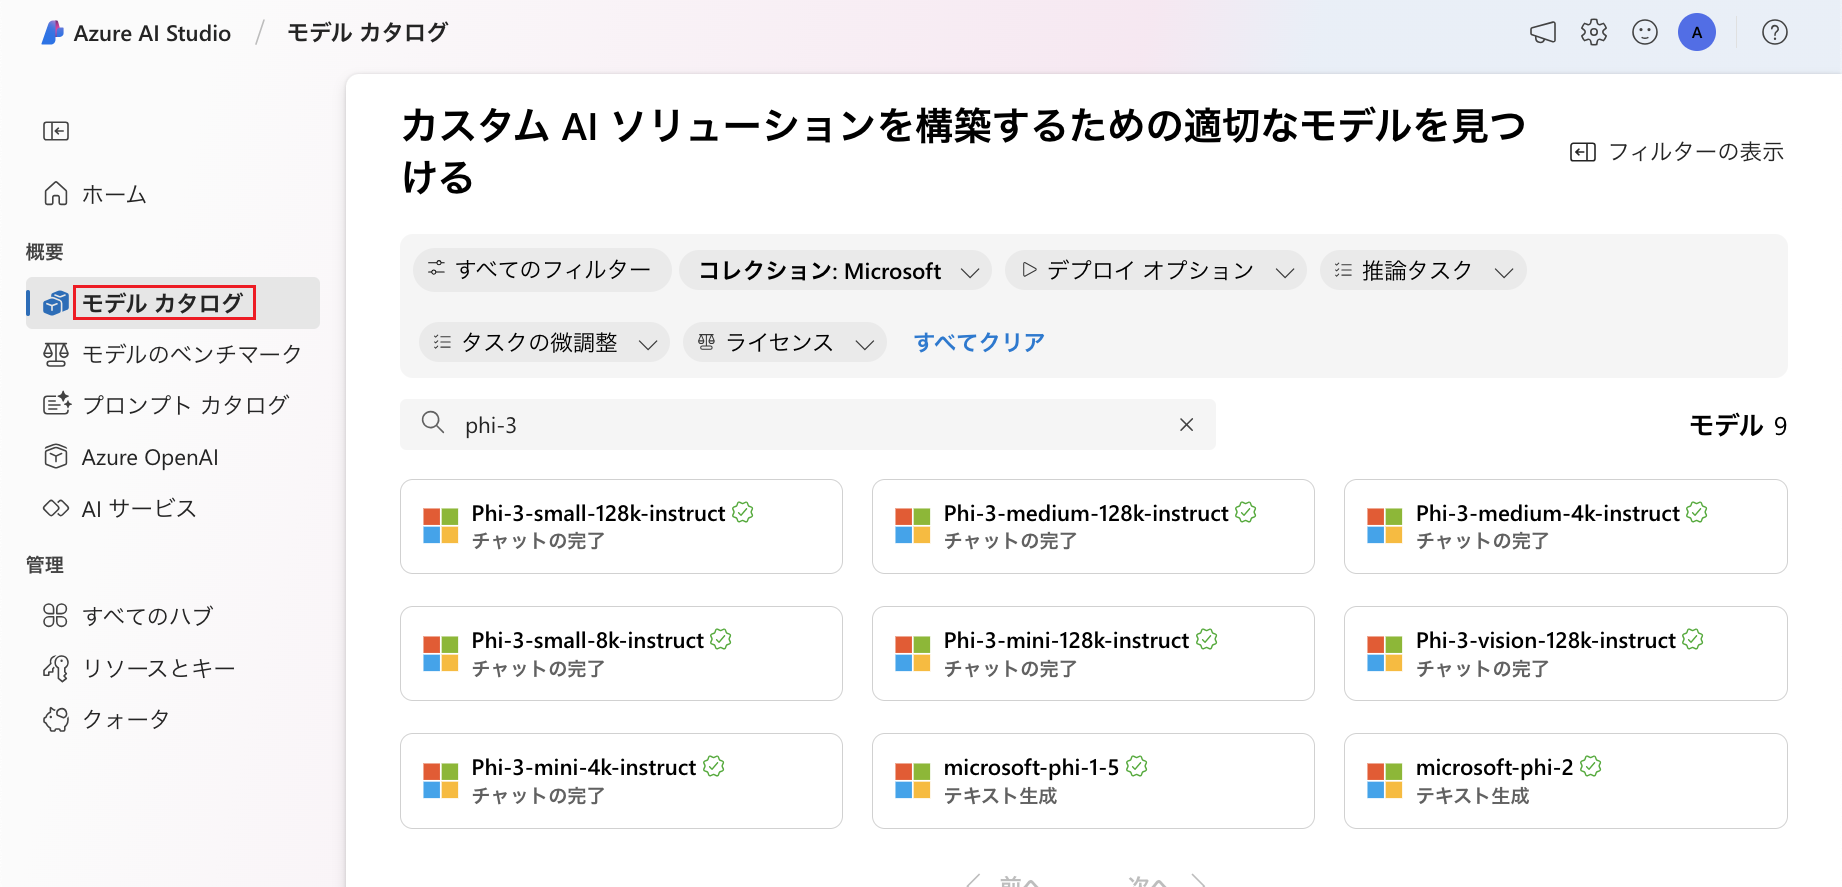
Task: Select モデル カタログ in sidebar
Action: point(173,303)
